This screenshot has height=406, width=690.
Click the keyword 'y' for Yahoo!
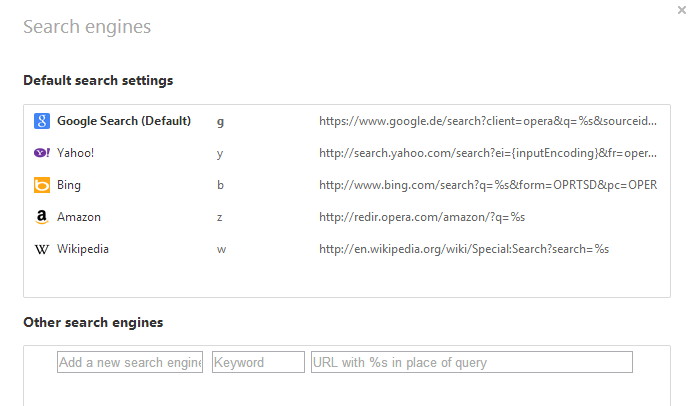point(220,154)
